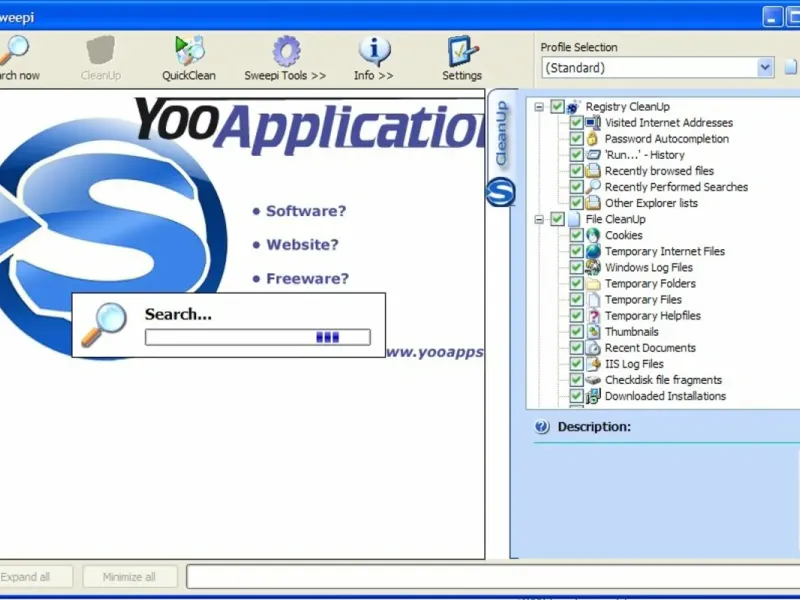Screen dimensions: 800x600
Task: Click the empty status field at the bottom
Action: pos(493,577)
